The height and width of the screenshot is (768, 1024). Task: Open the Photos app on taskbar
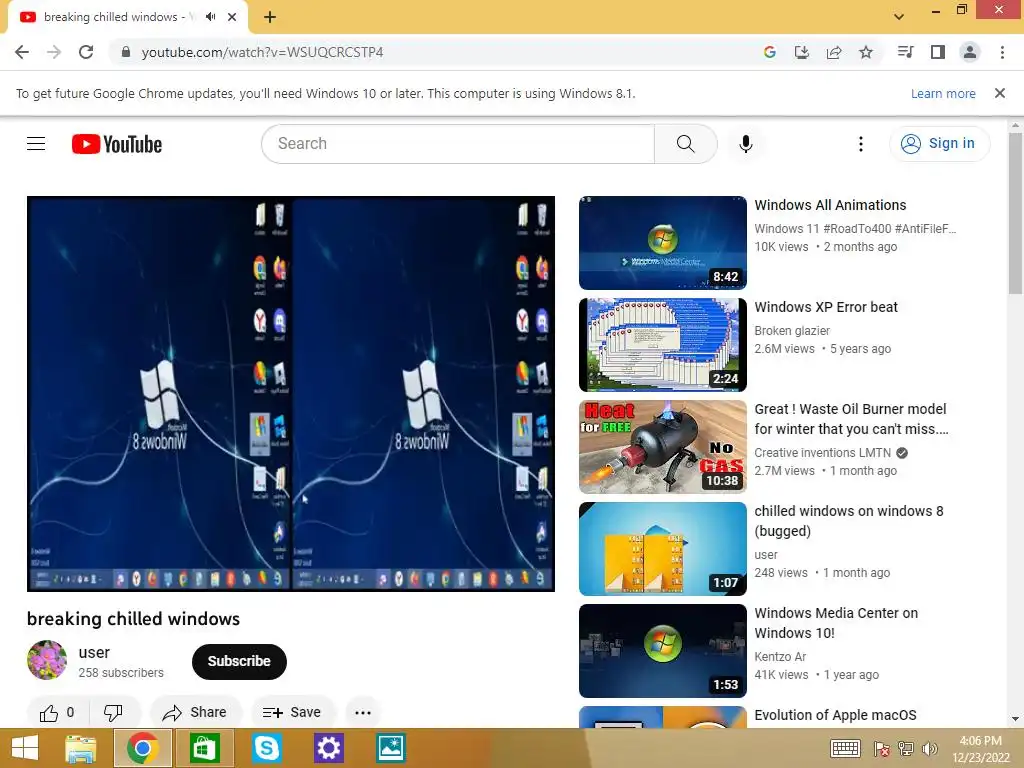pos(391,748)
